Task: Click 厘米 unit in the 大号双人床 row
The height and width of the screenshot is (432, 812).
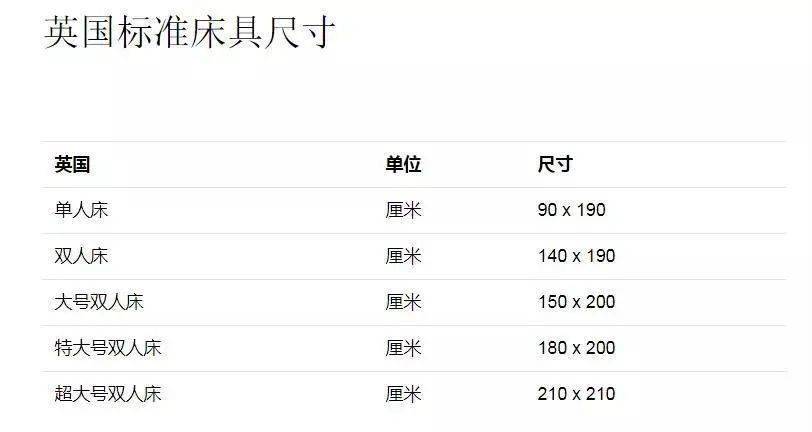Action: click(x=403, y=302)
